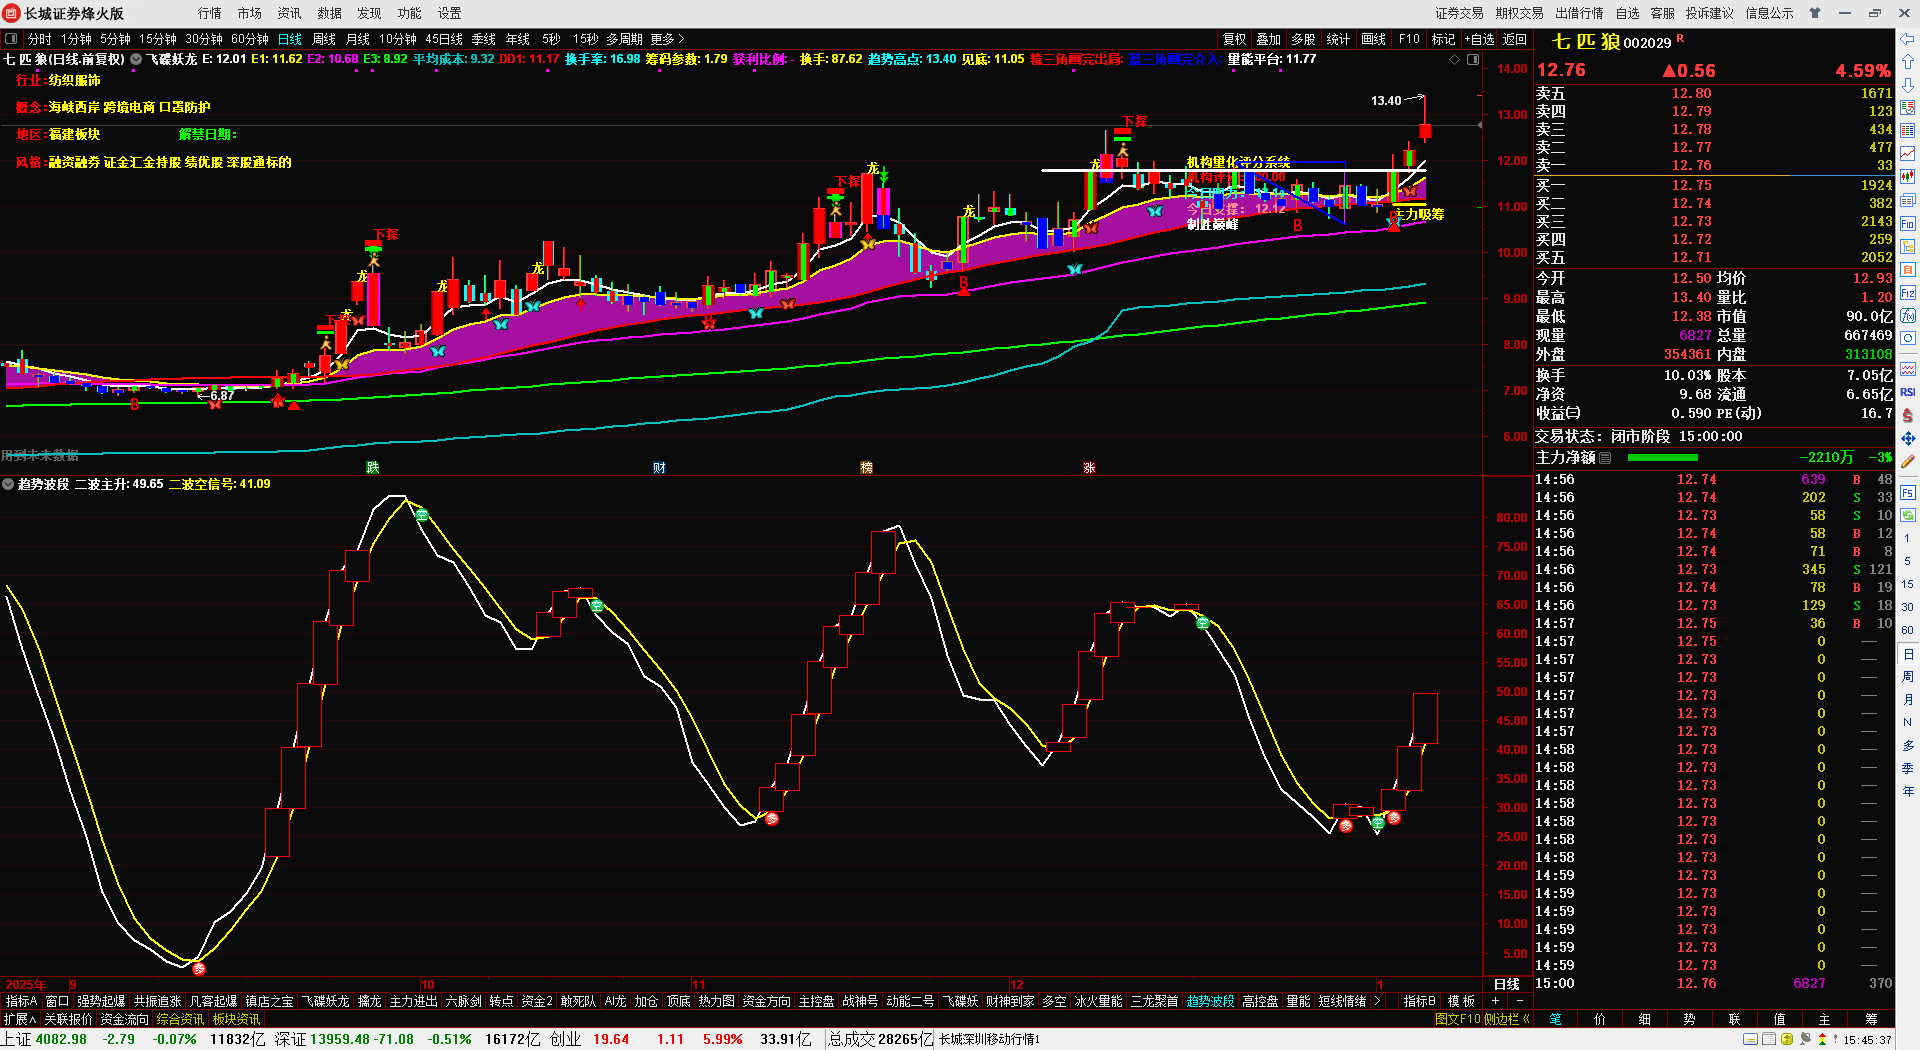Toggle 多股 multi-stock view
Viewport: 1920px width, 1050px height.
coord(1303,39)
